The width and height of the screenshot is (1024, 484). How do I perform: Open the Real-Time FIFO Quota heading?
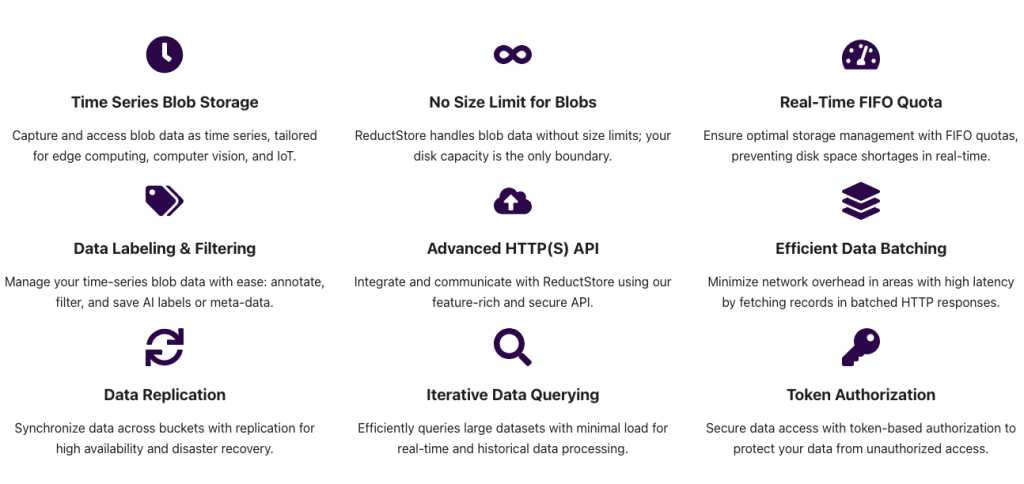pos(860,102)
